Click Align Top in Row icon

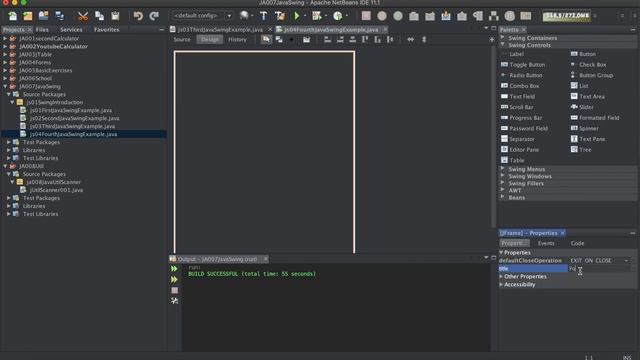tap(365, 39)
